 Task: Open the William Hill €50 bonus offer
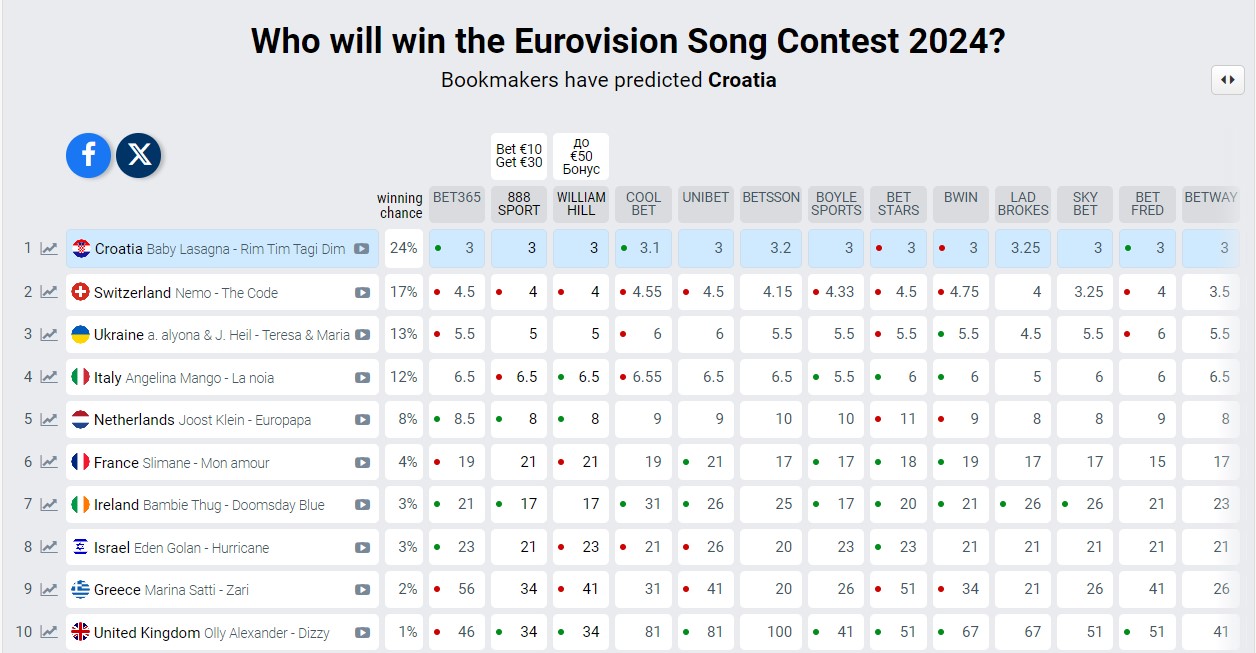click(x=581, y=156)
